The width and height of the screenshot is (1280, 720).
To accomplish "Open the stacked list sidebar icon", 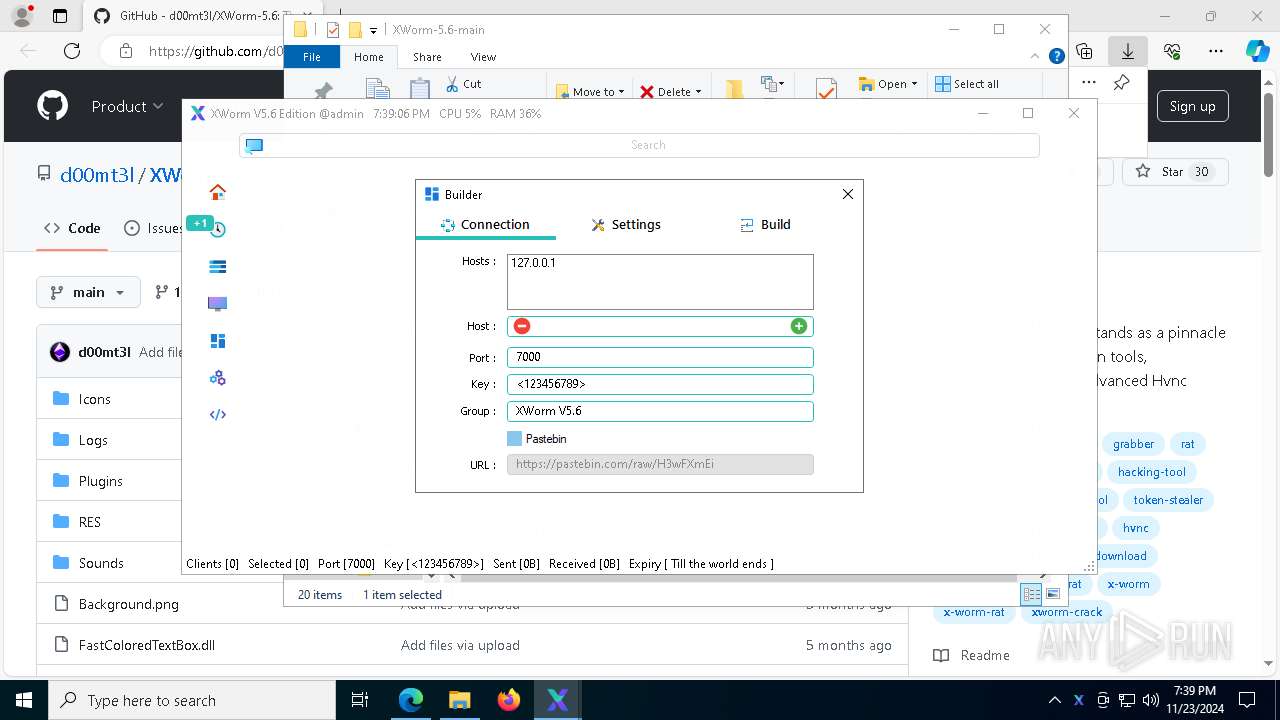I will coord(217,266).
